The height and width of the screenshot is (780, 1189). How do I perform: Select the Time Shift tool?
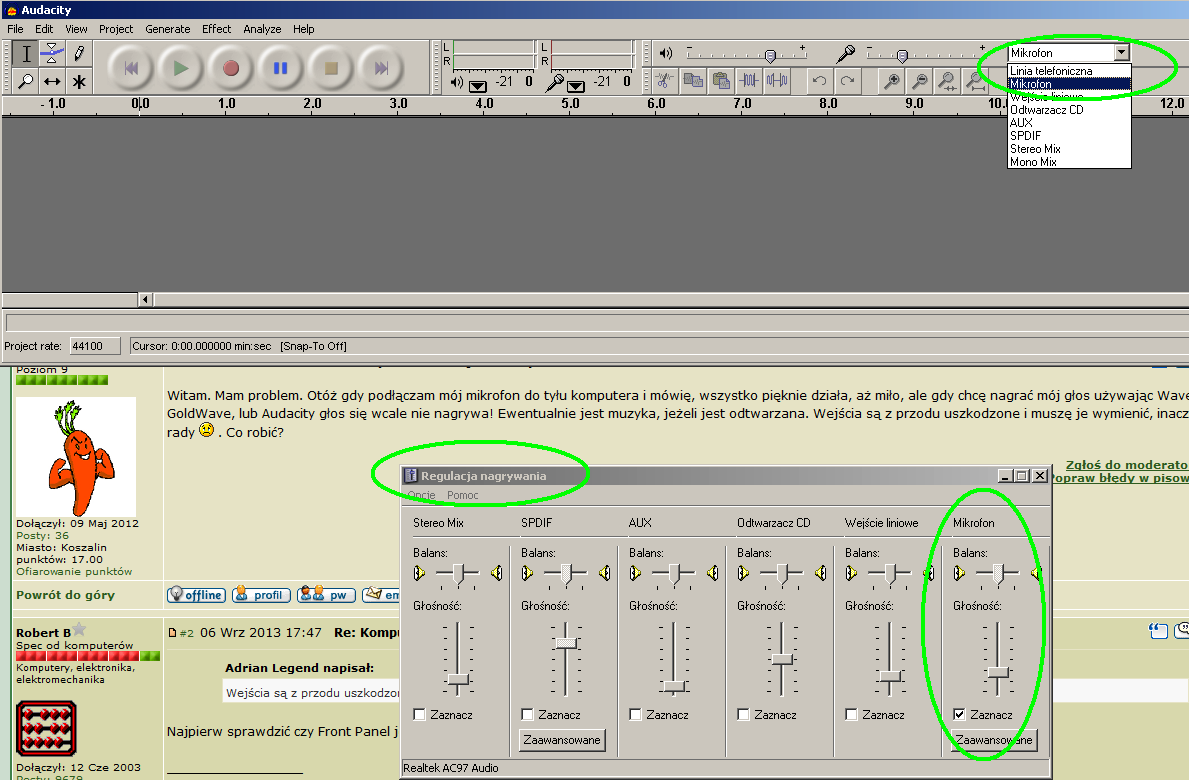coord(52,81)
